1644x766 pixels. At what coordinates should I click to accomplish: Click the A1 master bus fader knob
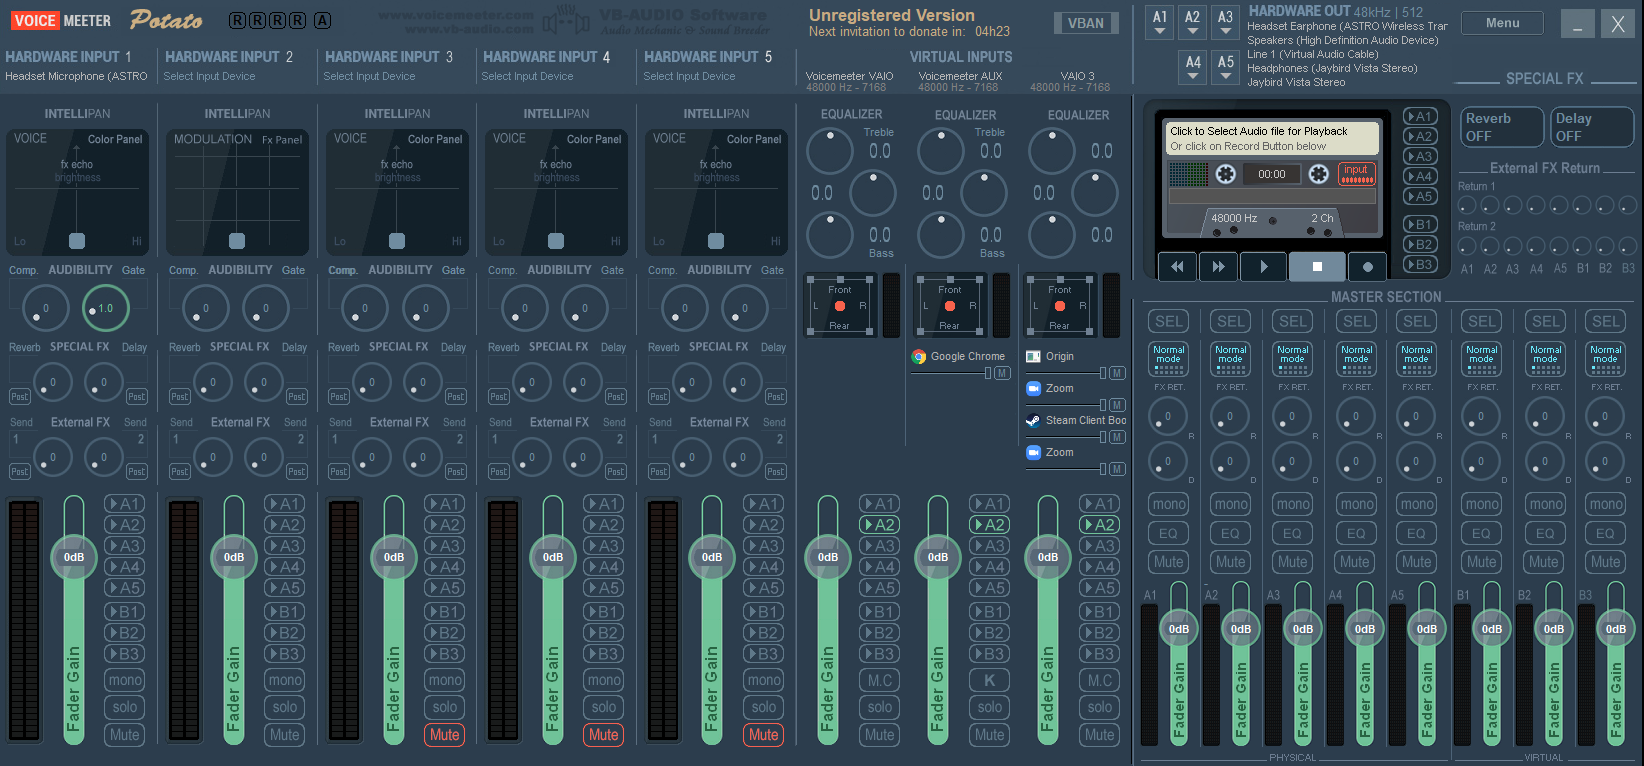pyautogui.click(x=1179, y=629)
